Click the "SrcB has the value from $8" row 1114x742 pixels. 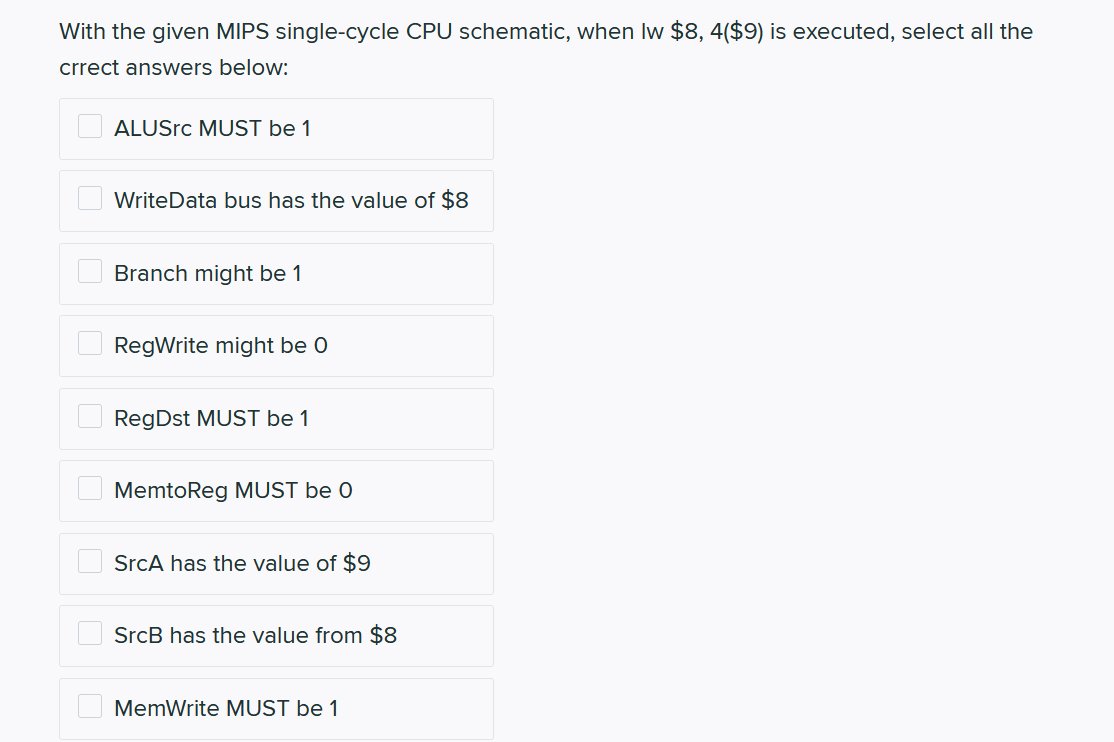click(276, 635)
